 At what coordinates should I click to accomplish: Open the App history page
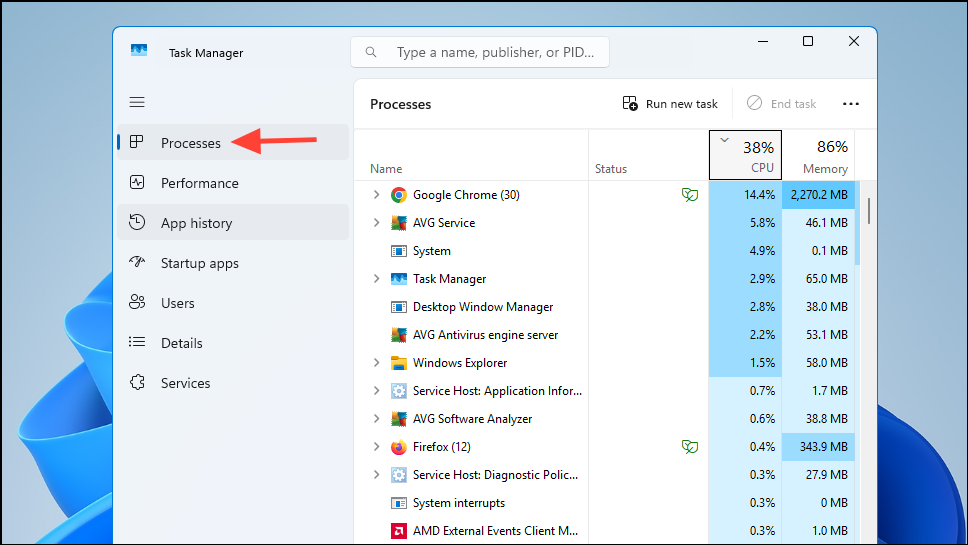point(233,223)
